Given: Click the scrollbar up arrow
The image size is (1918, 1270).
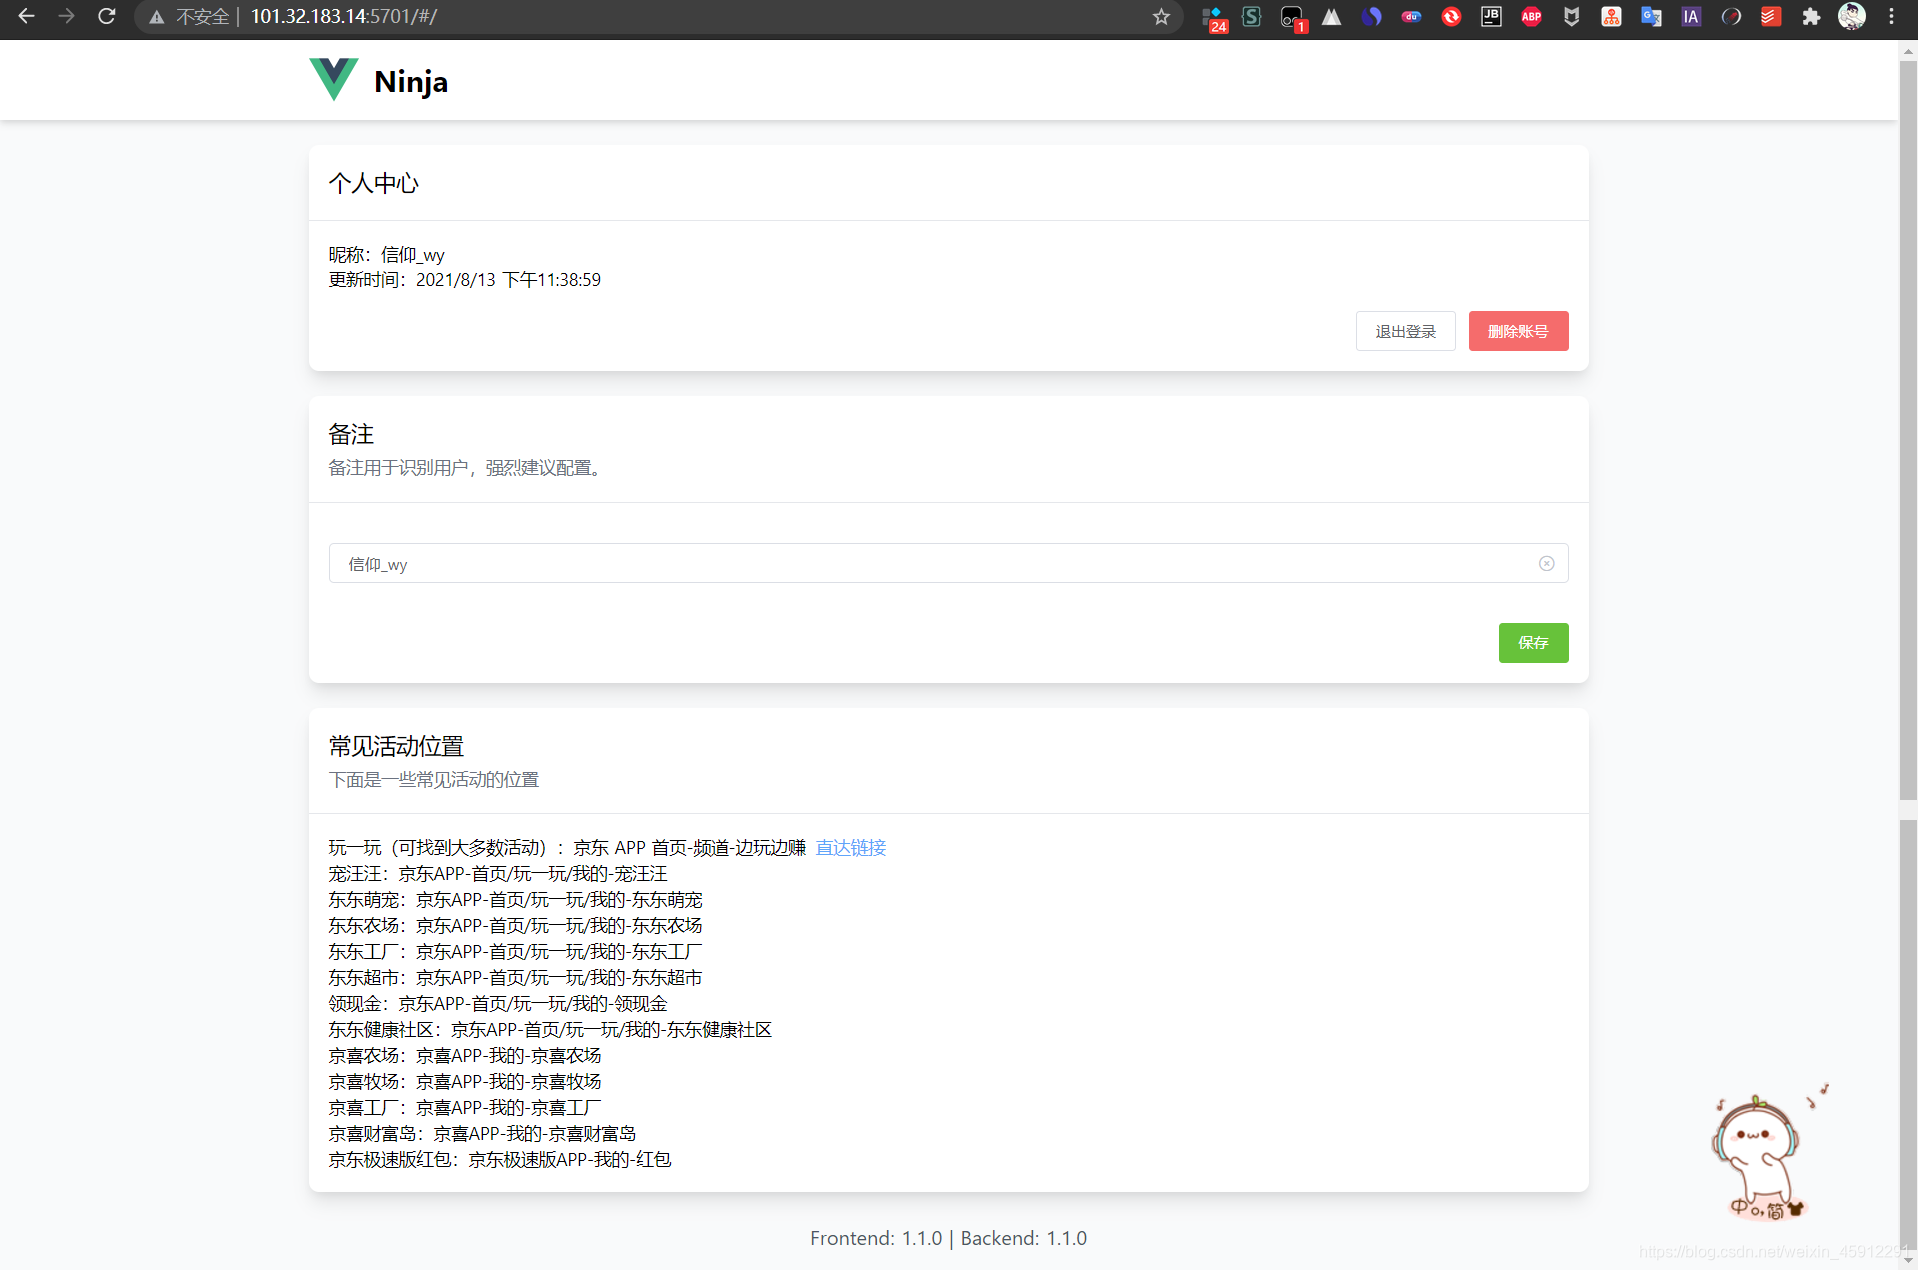Looking at the screenshot, I should [x=1908, y=50].
